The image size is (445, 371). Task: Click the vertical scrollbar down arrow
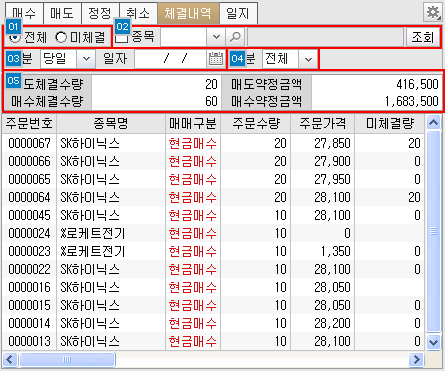click(x=433, y=342)
